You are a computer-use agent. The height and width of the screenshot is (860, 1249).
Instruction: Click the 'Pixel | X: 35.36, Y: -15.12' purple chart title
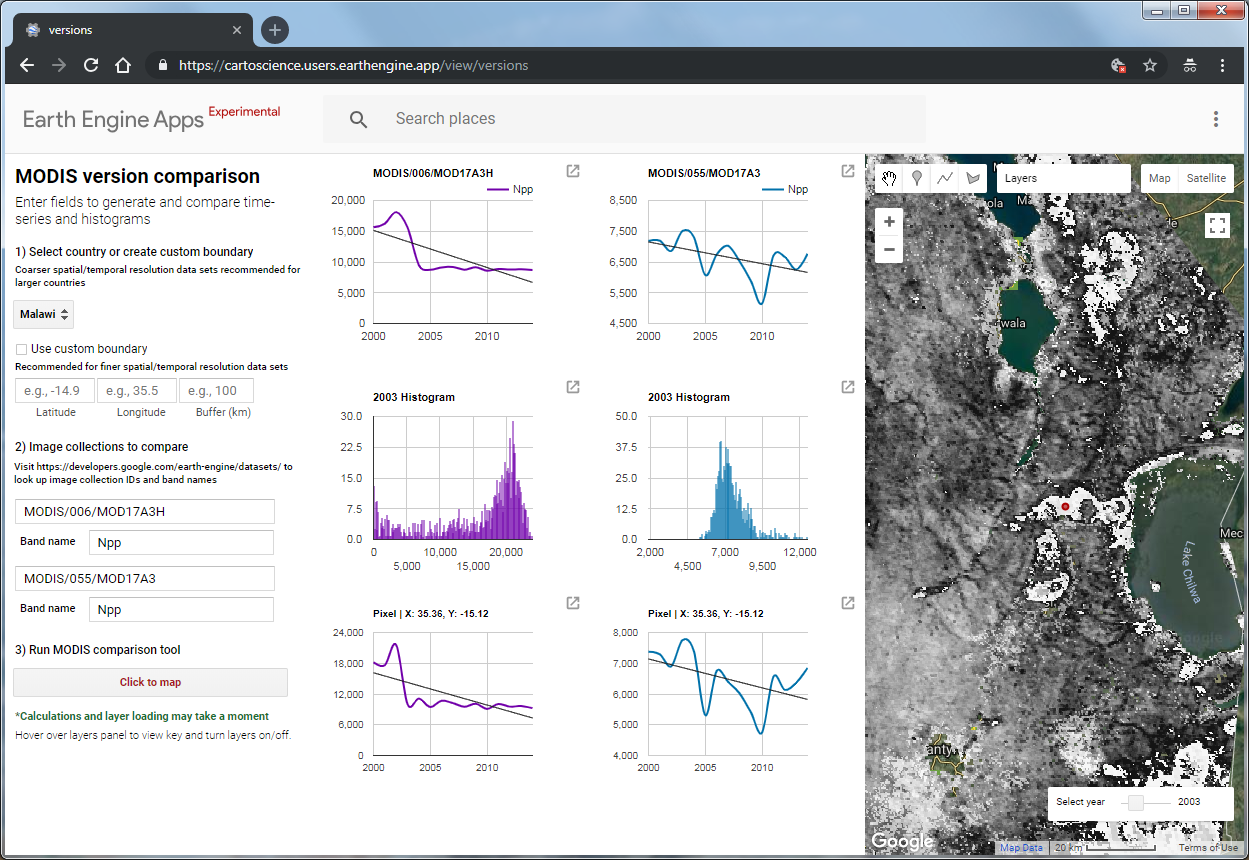click(431, 613)
